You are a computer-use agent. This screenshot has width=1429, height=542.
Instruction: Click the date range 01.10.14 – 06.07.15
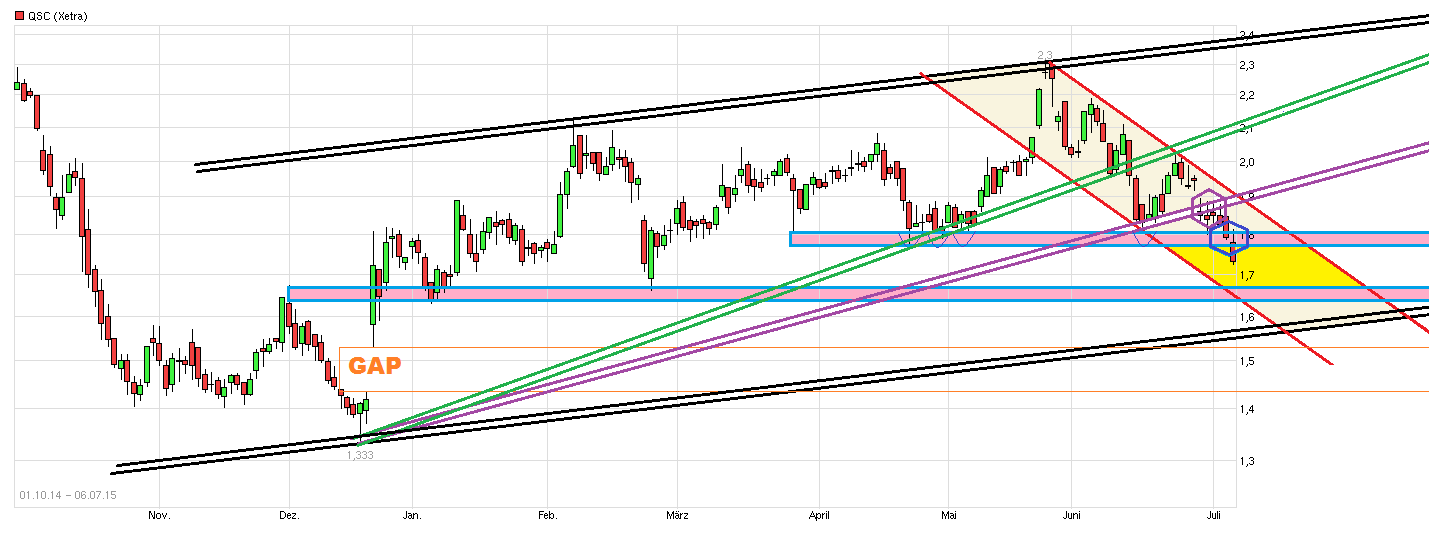pyautogui.click(x=66, y=495)
